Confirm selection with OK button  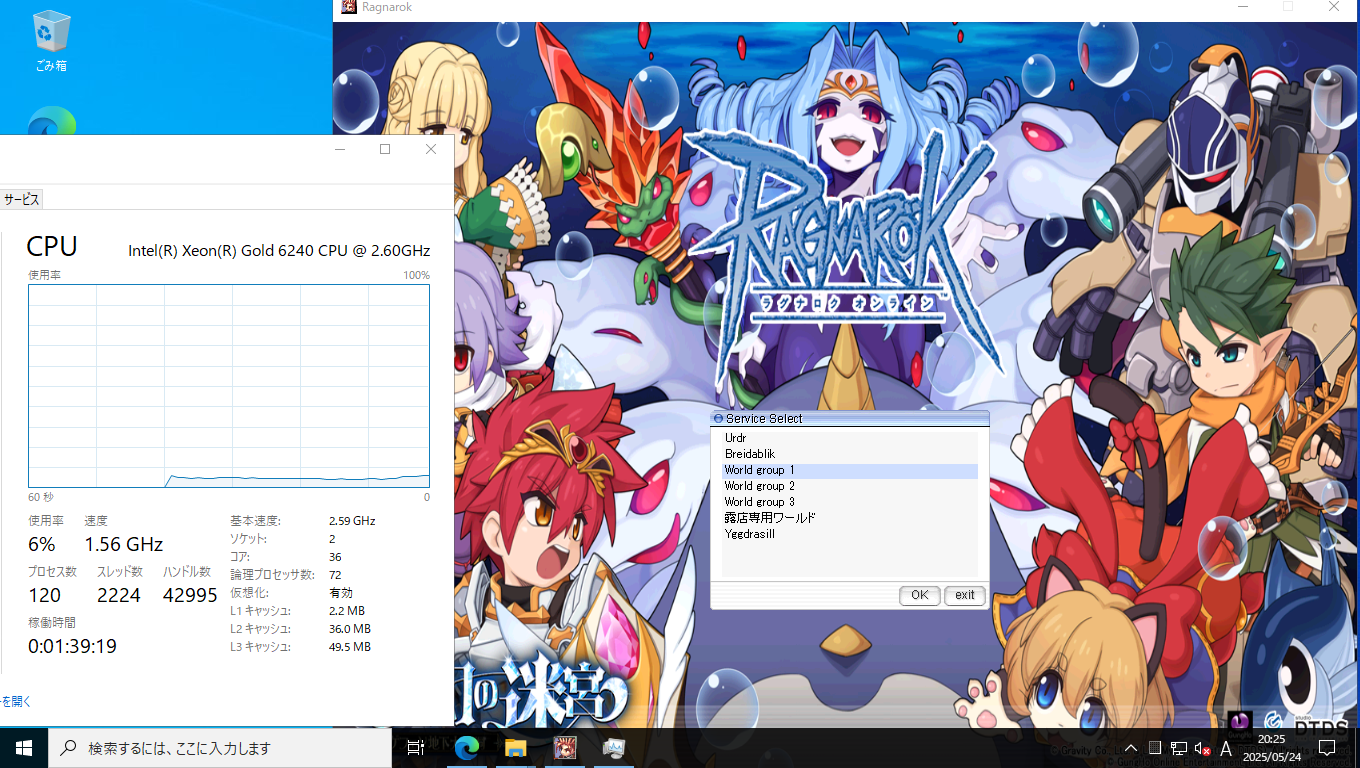(x=919, y=595)
